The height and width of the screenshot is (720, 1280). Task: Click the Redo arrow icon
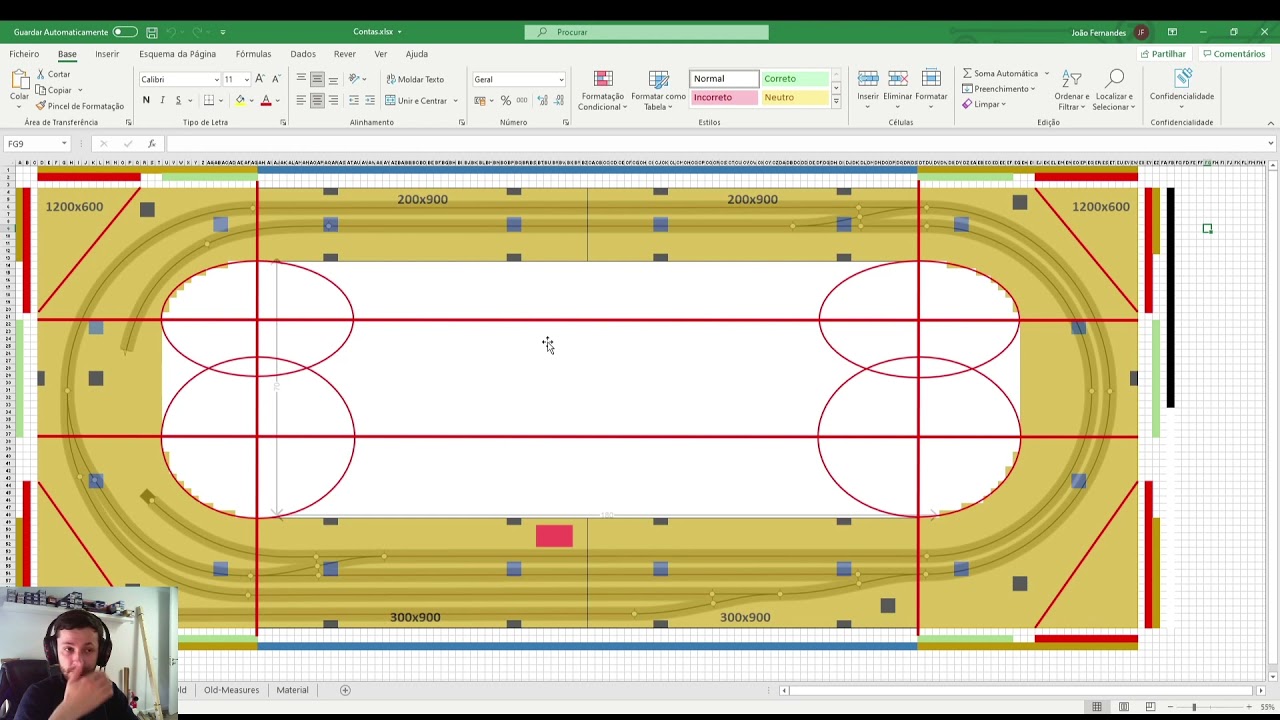198,32
